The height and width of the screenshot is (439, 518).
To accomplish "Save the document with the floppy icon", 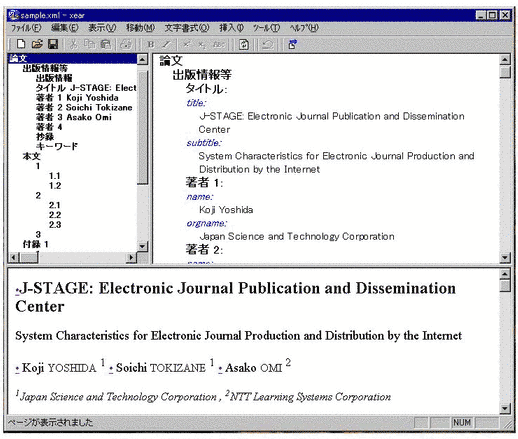I will (53, 44).
